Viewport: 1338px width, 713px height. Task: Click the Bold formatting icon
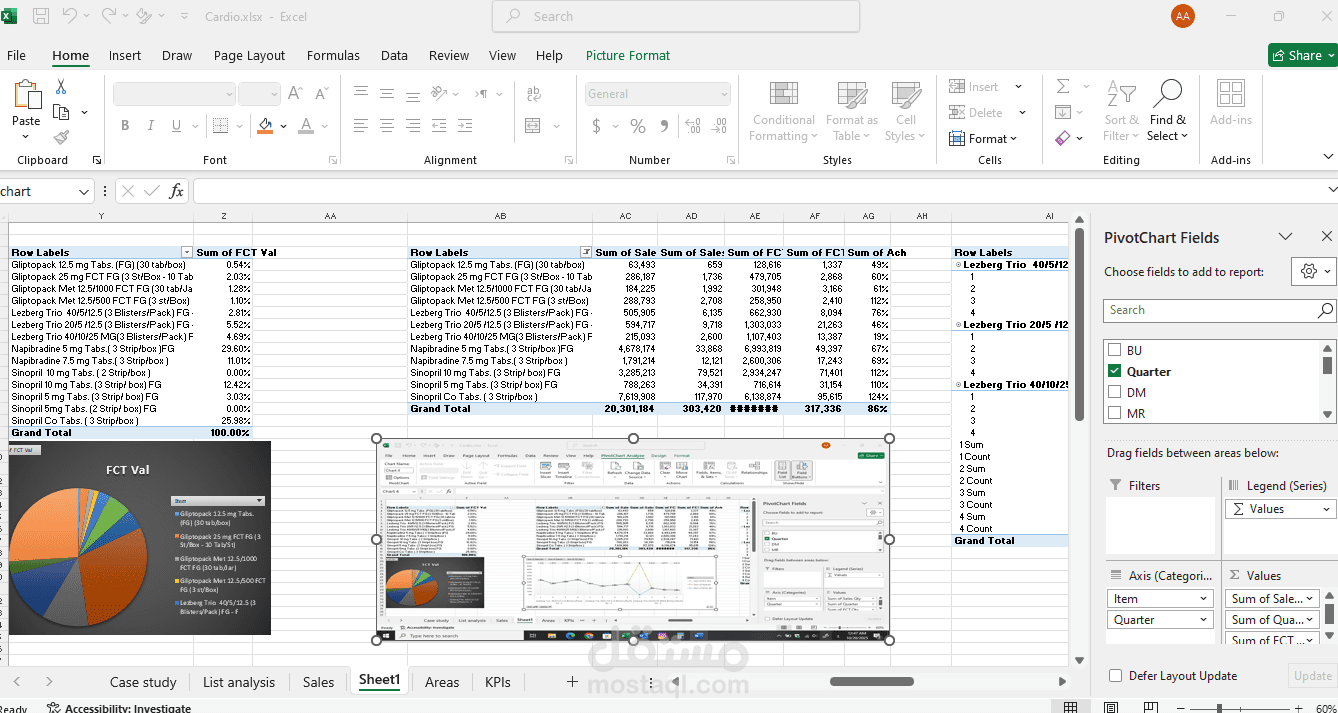tap(125, 126)
